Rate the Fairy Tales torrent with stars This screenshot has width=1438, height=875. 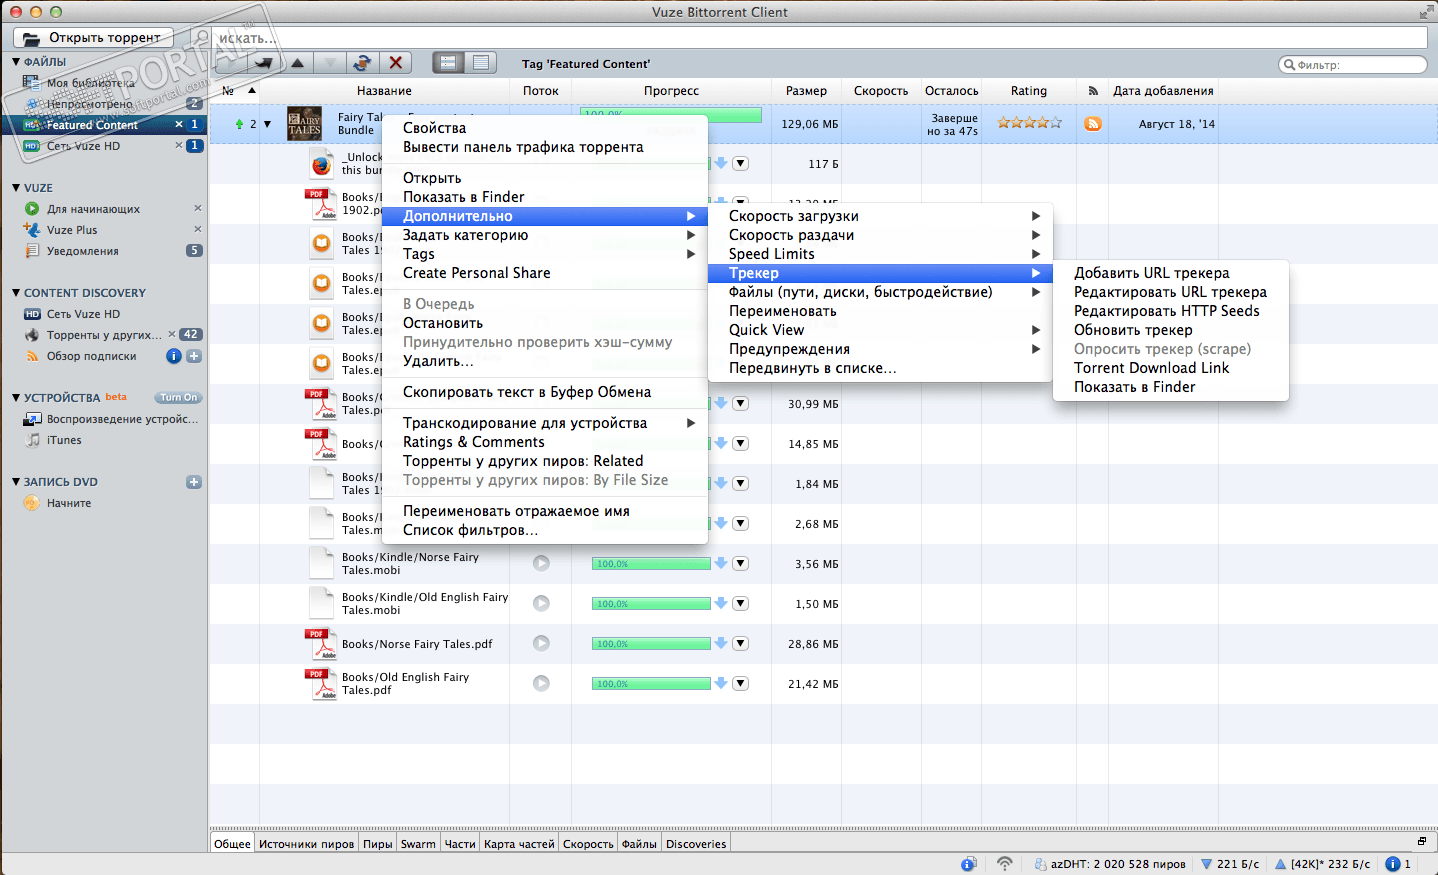point(1029,123)
